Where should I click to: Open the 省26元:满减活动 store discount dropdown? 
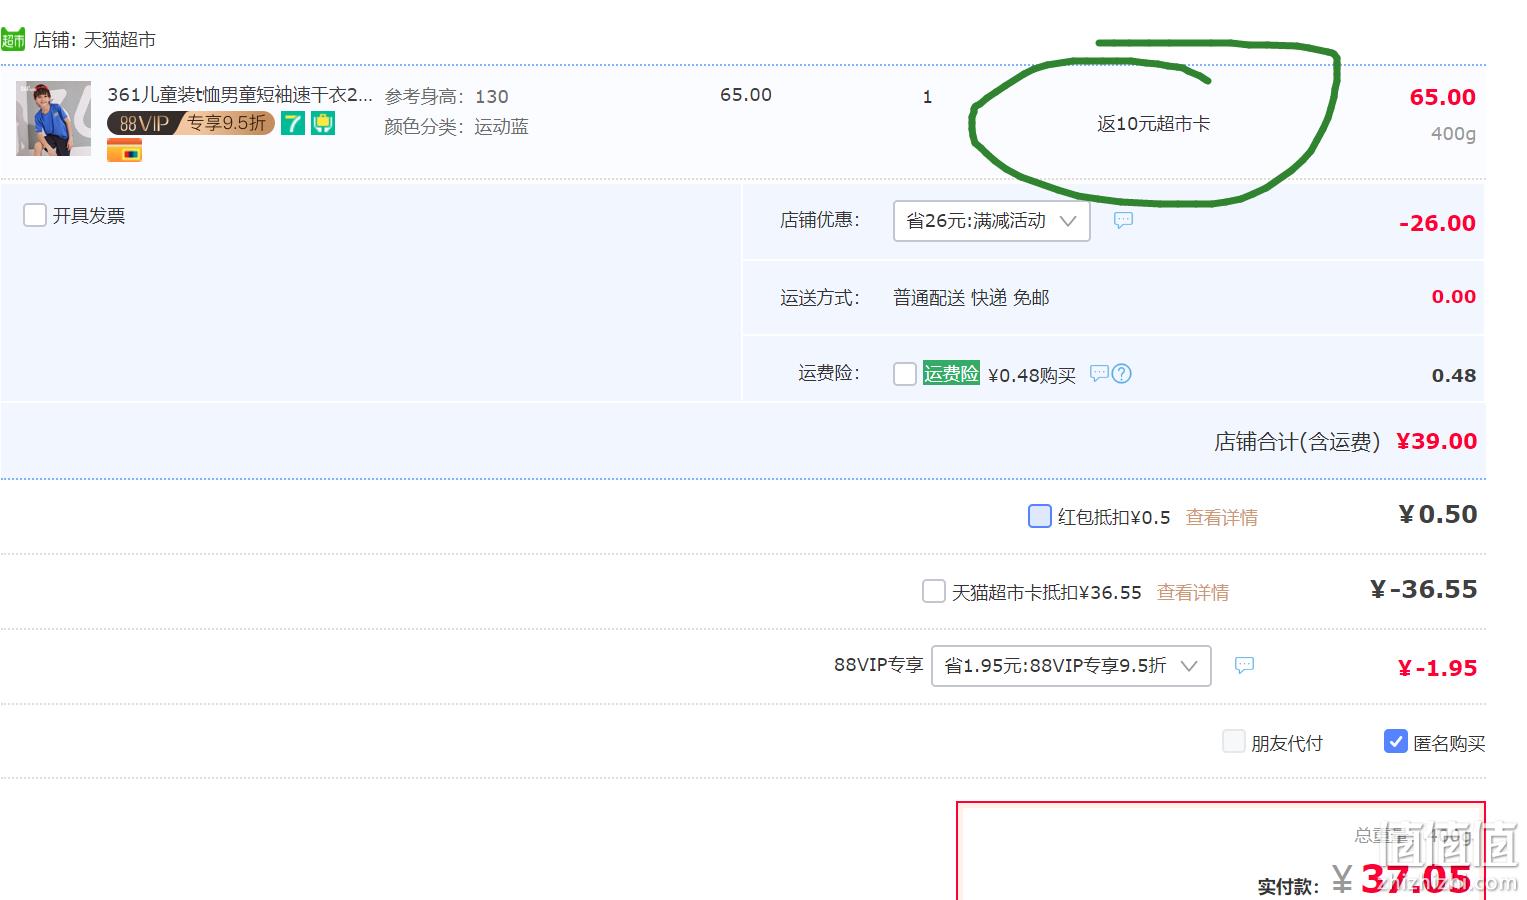click(991, 221)
